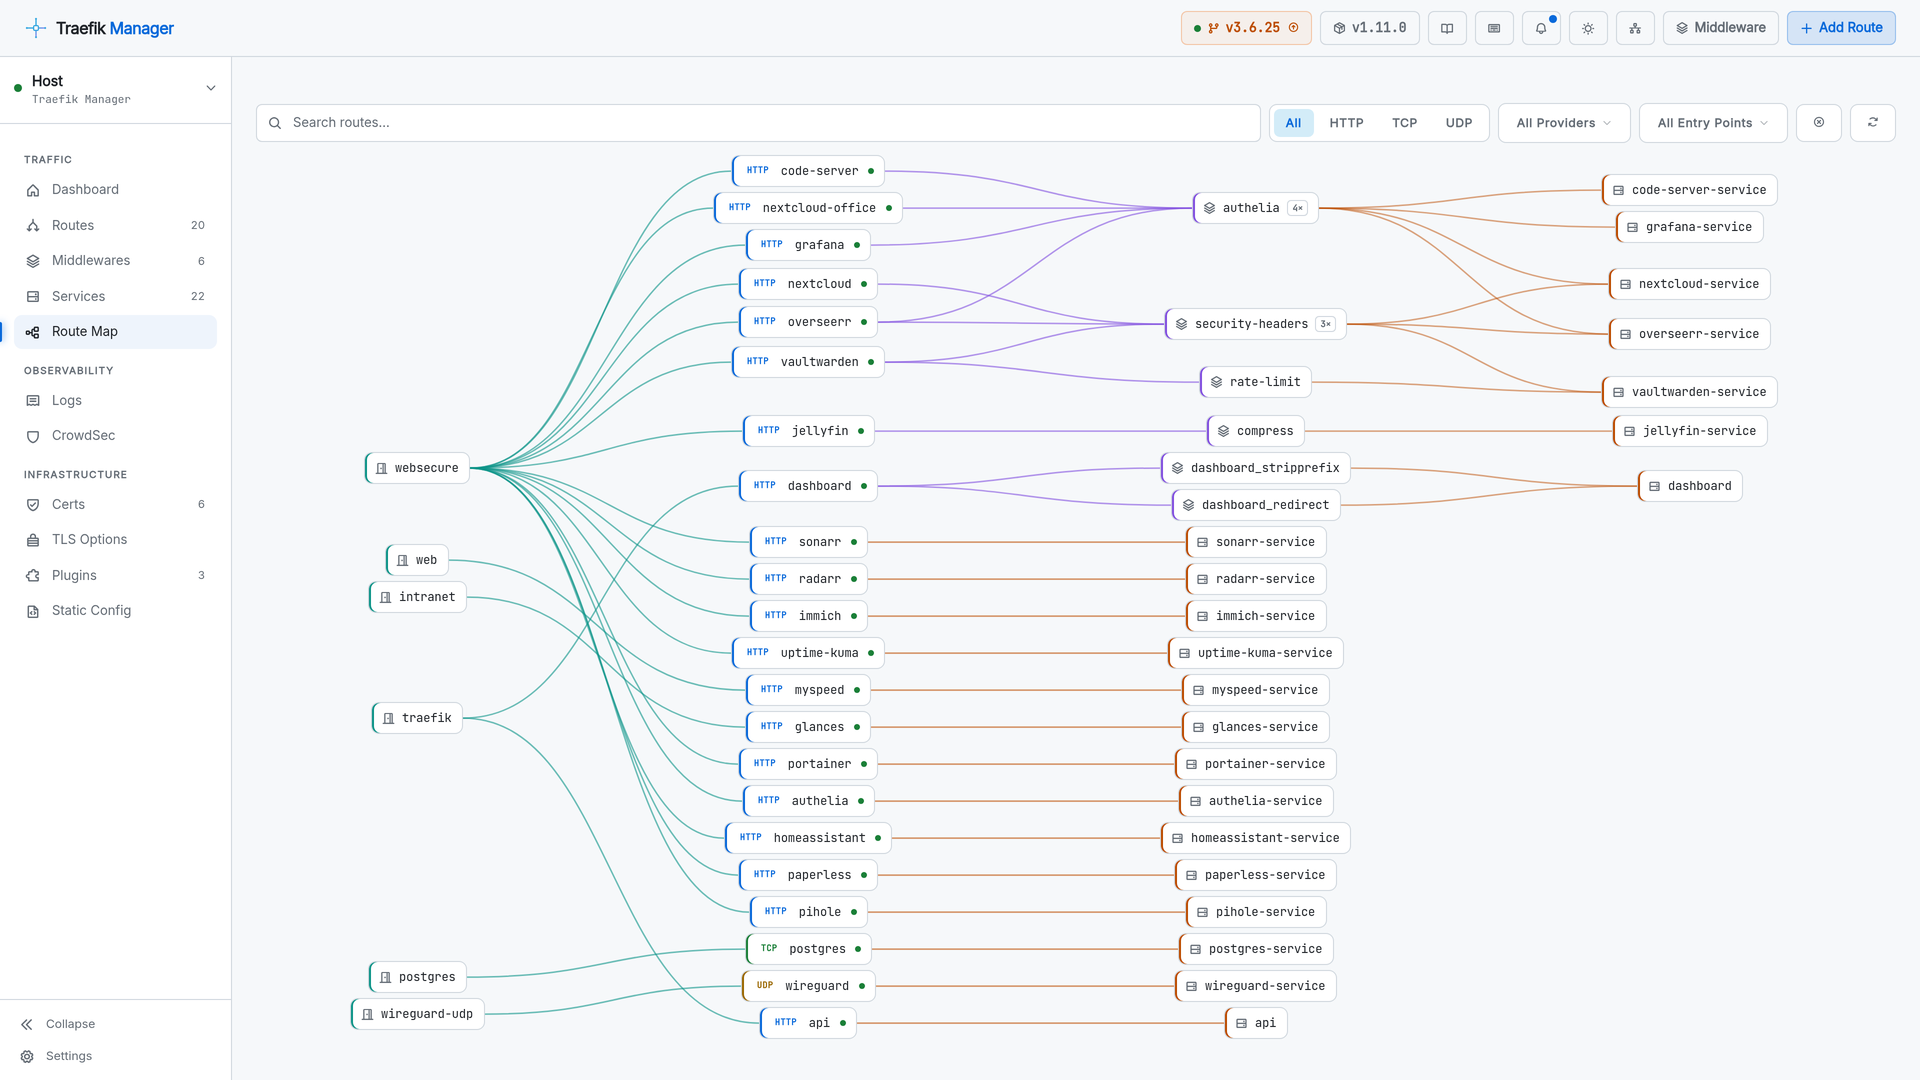Screen dimensions: 1920x1080
Task: Click the wireguard-udp entry point node
Action: click(417, 1014)
